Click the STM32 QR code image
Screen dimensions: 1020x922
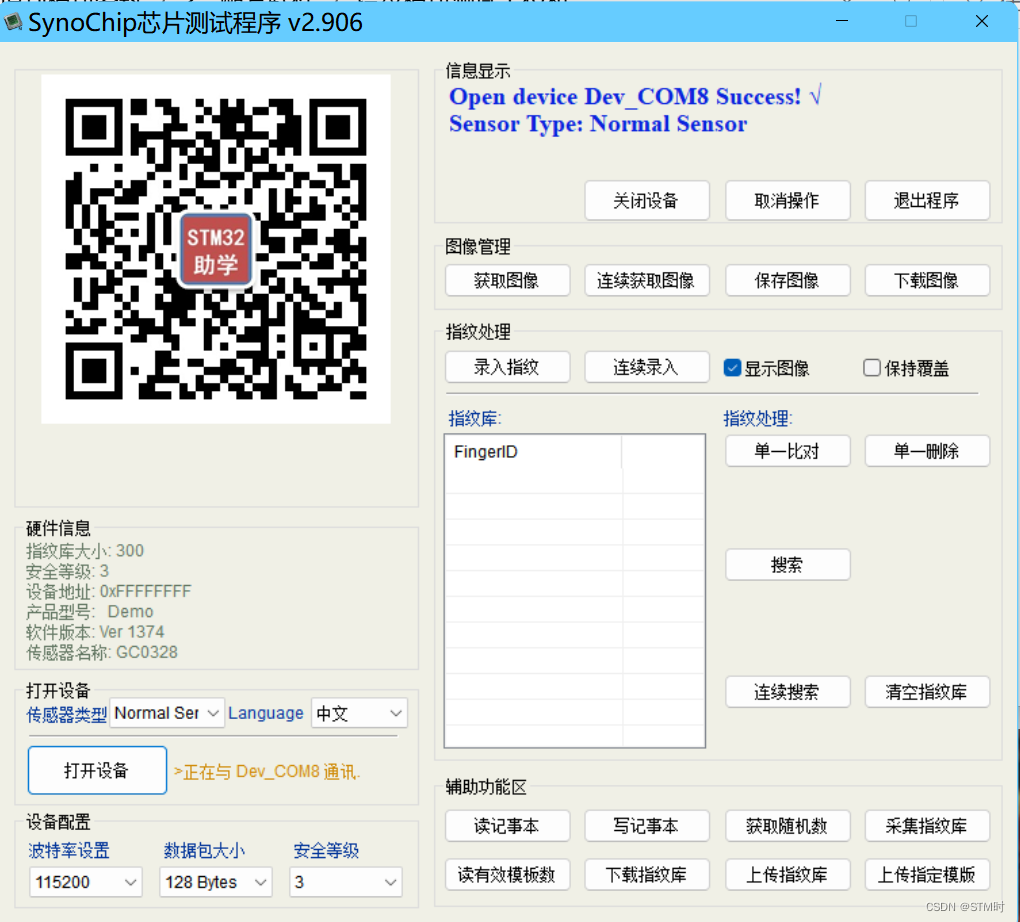coord(216,249)
